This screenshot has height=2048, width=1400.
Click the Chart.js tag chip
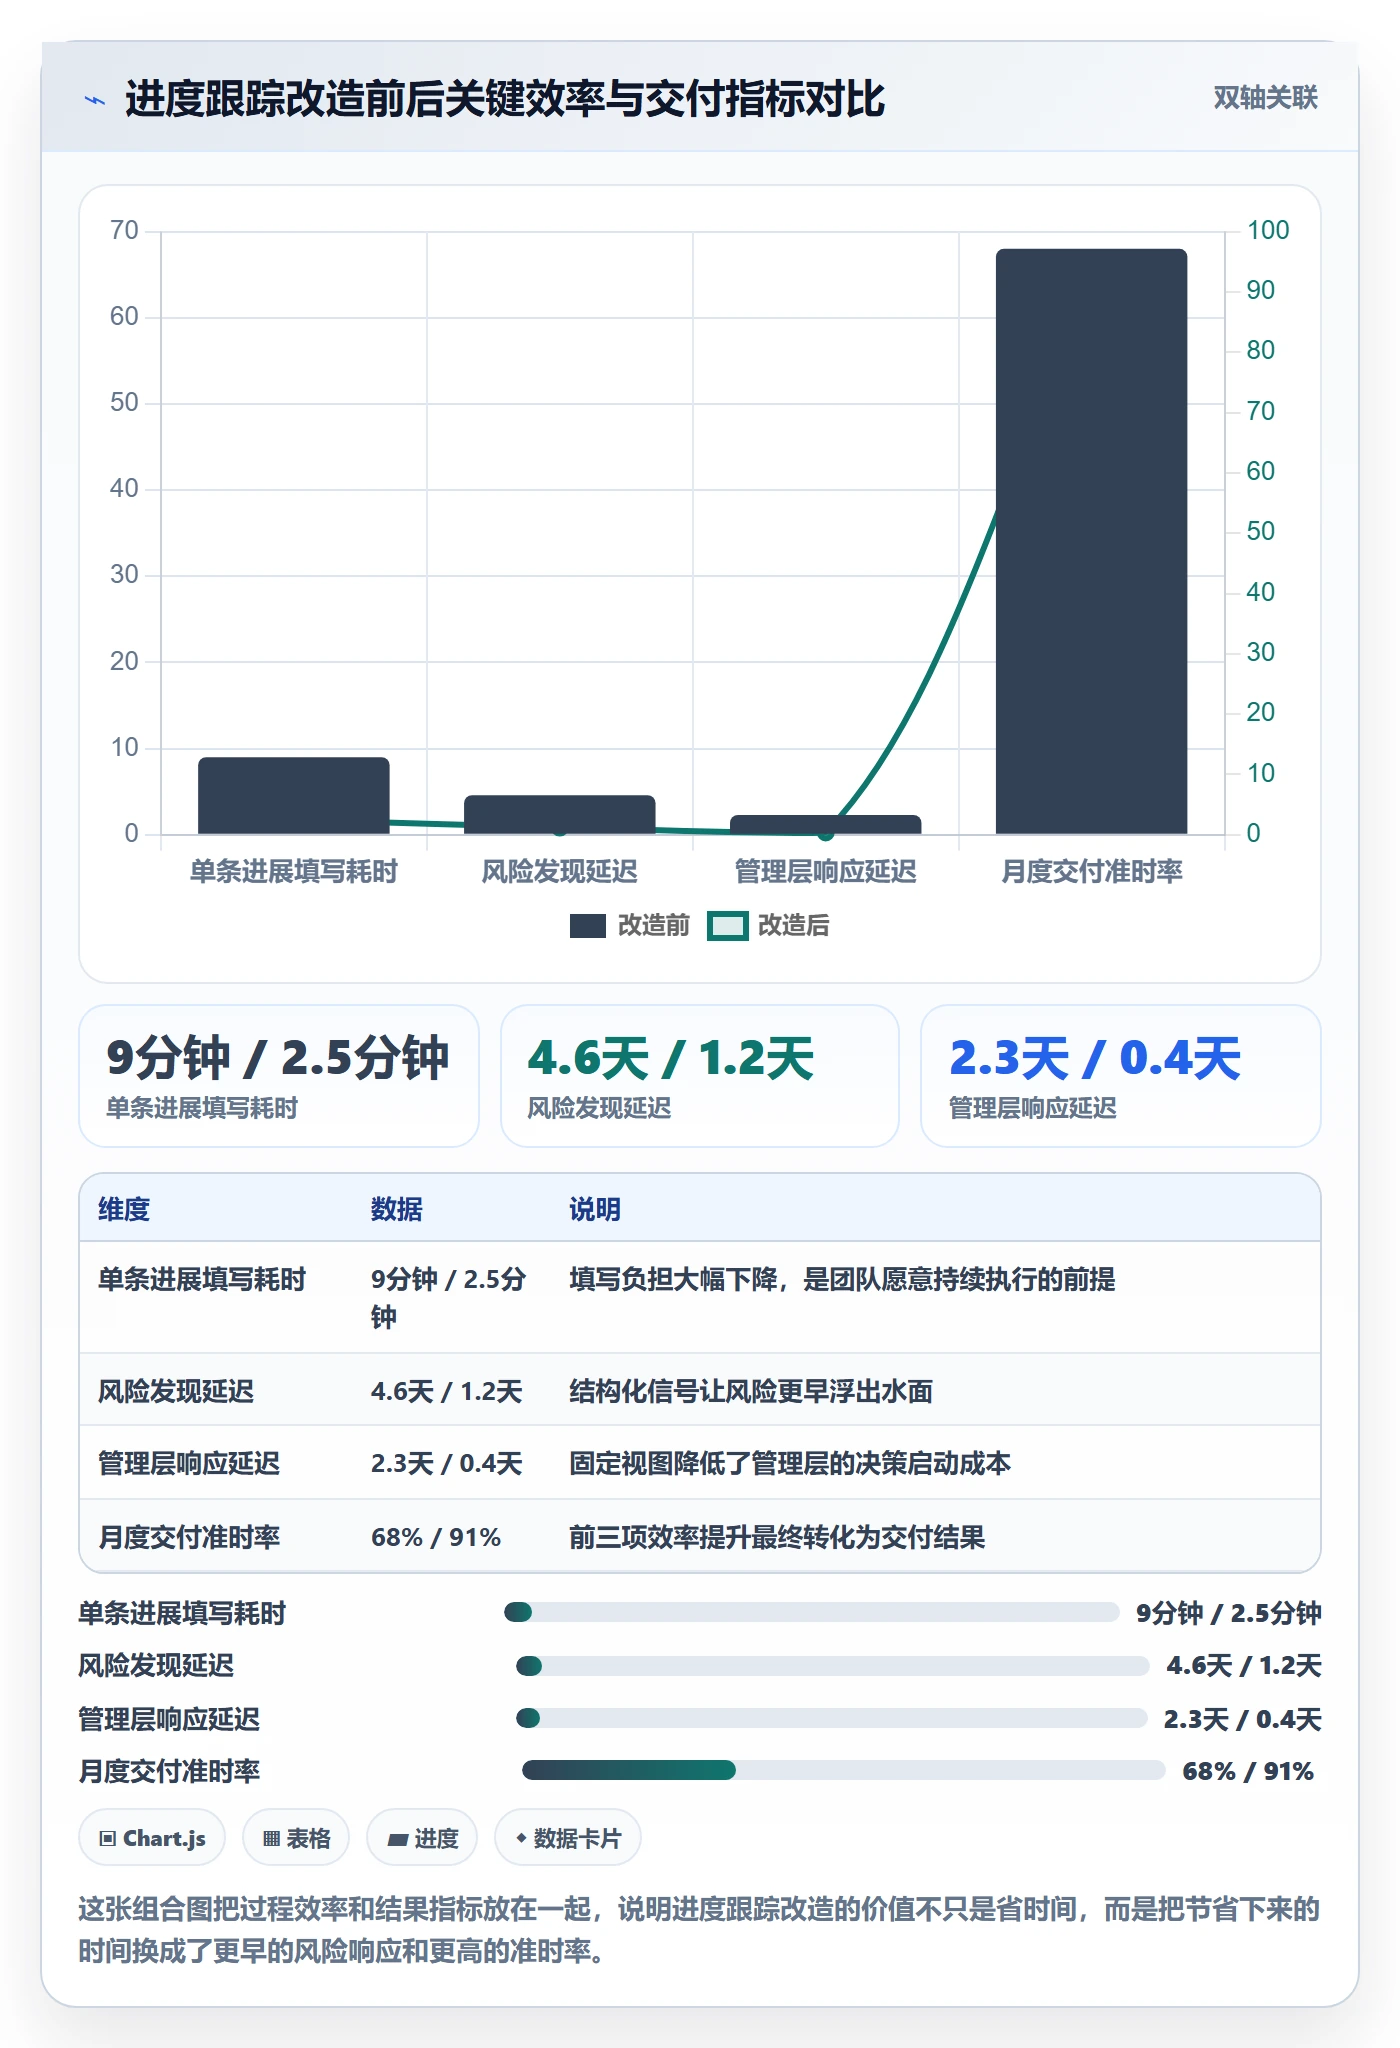152,1838
